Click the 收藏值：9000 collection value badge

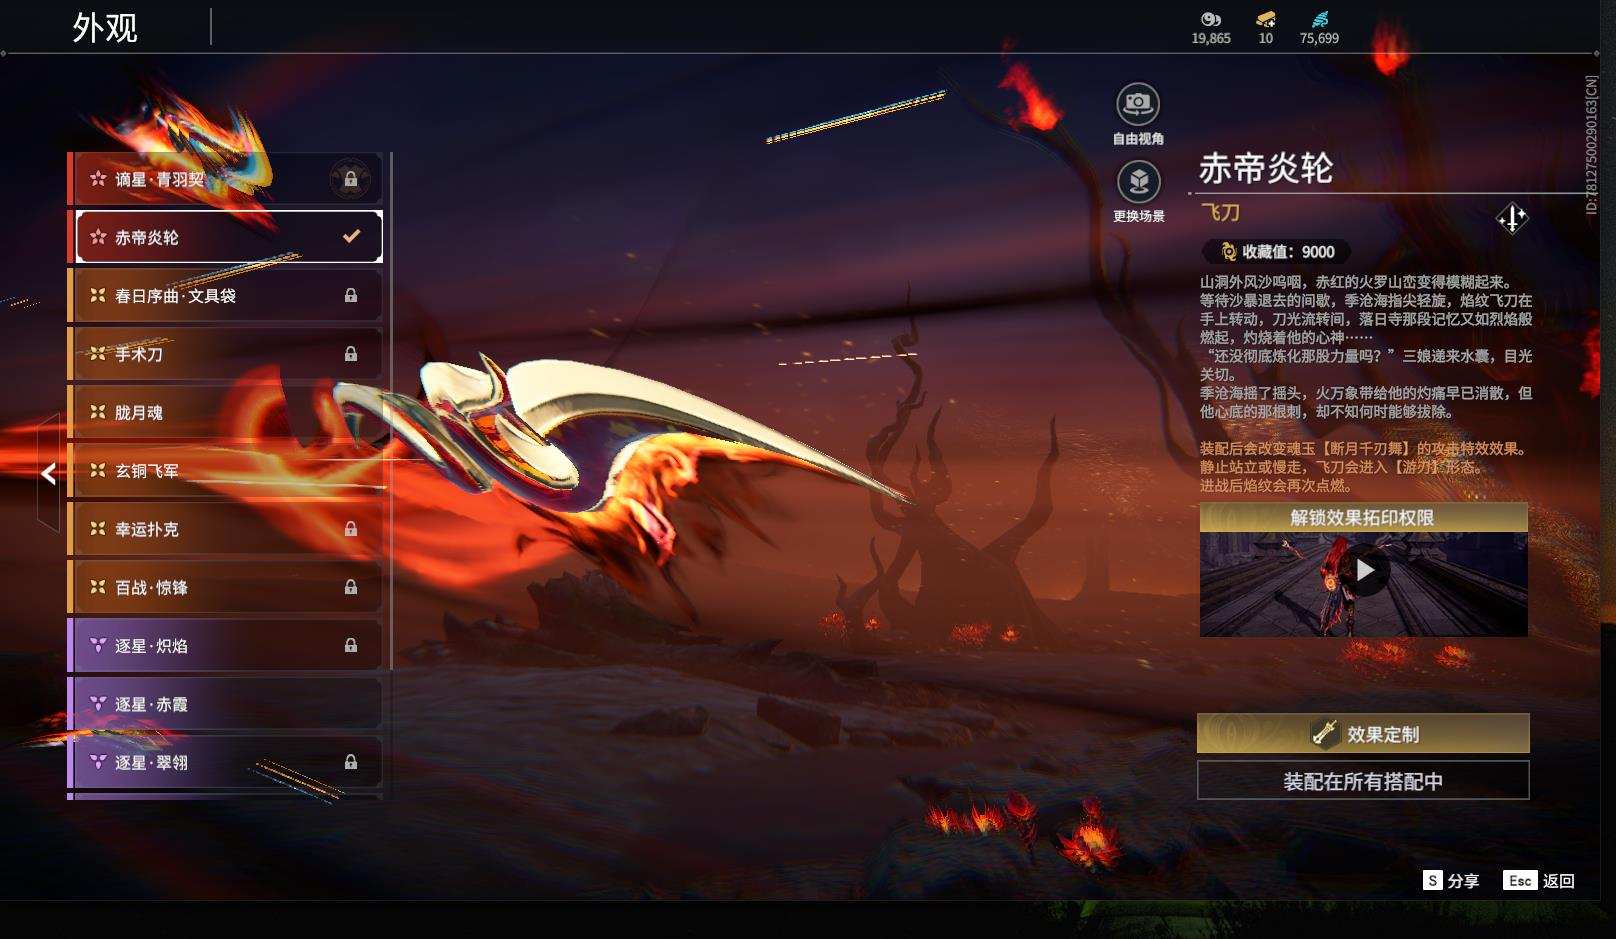tap(1277, 252)
